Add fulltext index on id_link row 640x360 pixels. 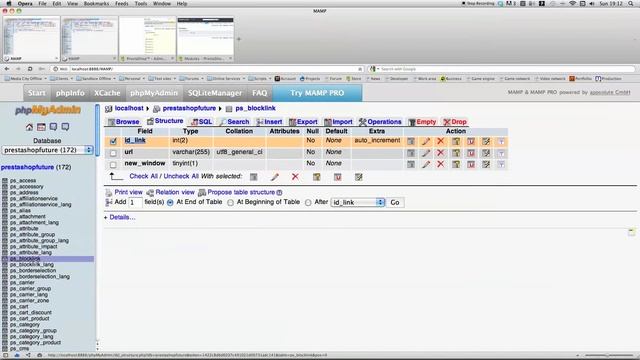pos(501,141)
